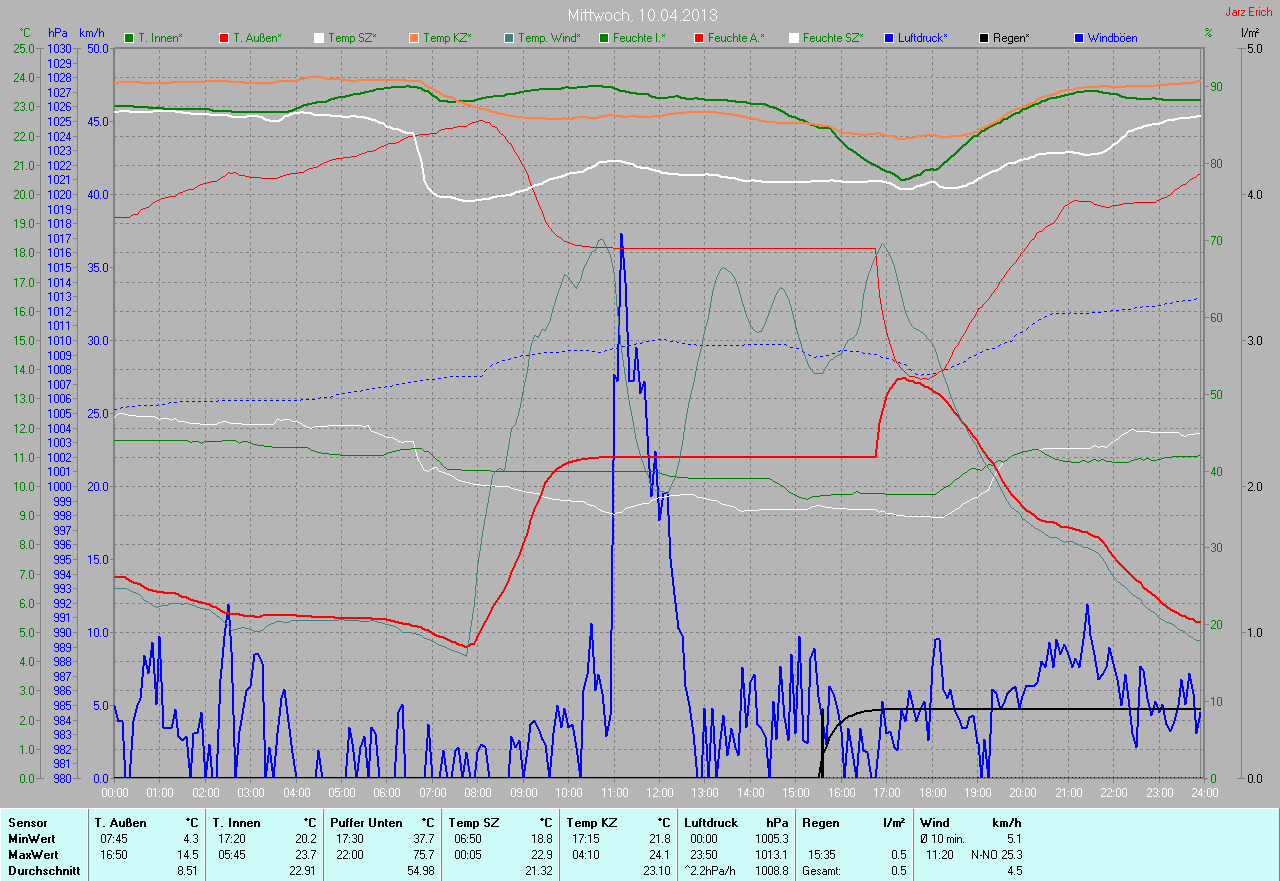Click the Jarz Erich label
Viewport: 1280px width, 881px height.
tap(1252, 12)
